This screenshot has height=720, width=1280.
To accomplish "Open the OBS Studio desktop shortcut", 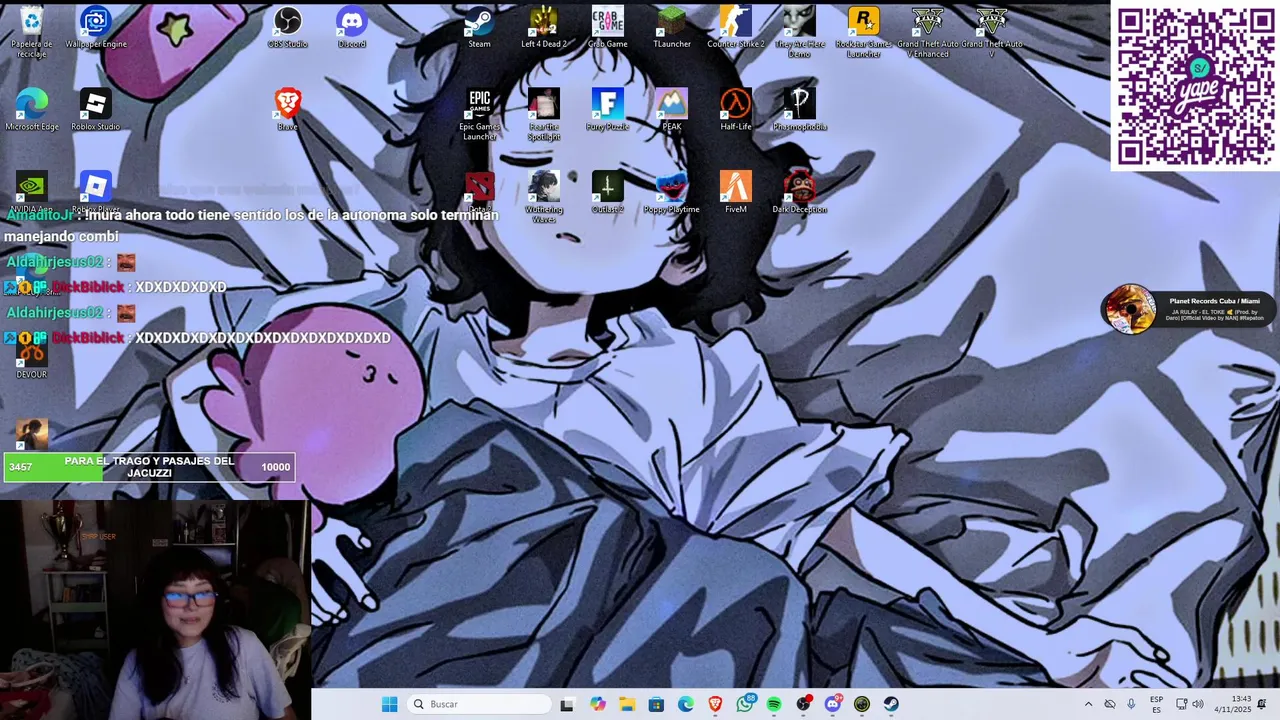I will point(288,28).
